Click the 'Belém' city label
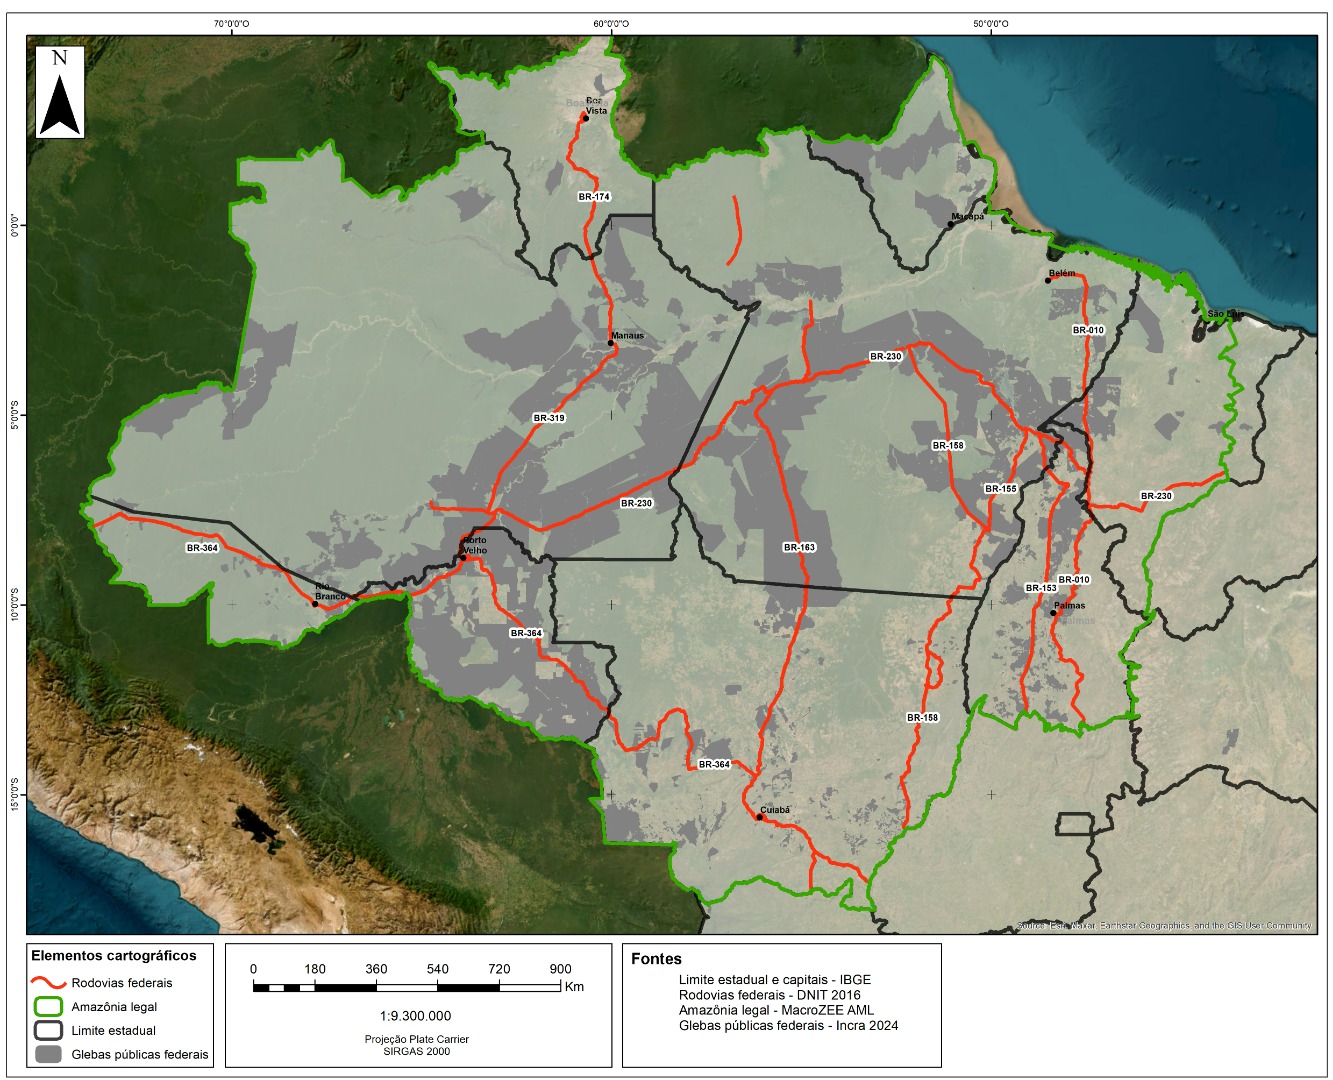Image resolution: width=1333 pixels, height=1080 pixels. 1063,273
